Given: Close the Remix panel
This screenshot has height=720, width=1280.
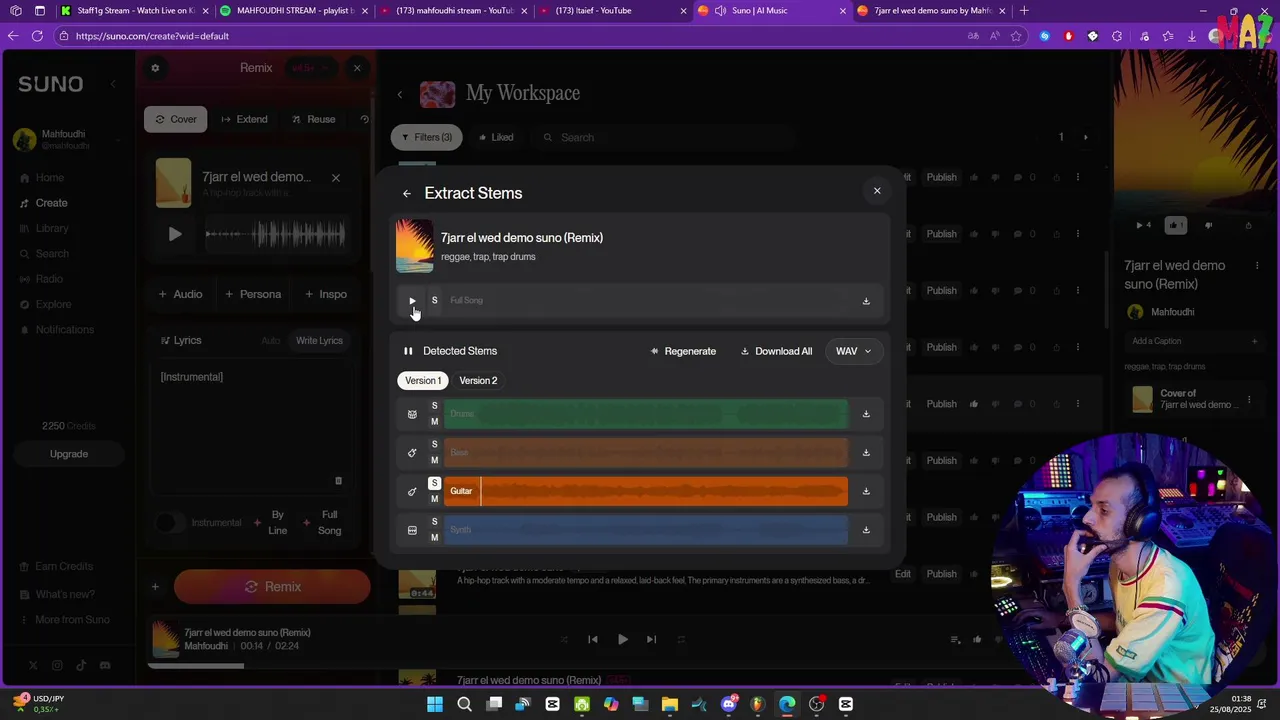Looking at the screenshot, I should (x=357, y=68).
